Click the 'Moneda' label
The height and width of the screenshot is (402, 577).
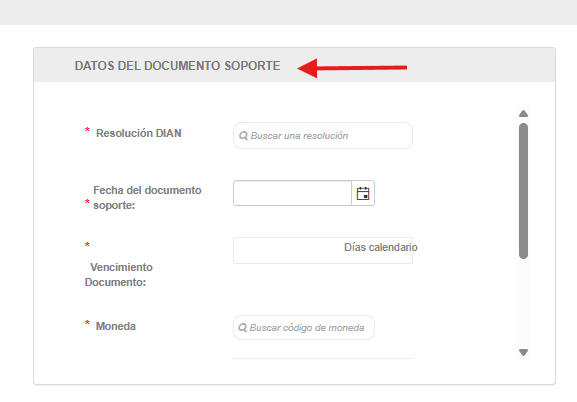tap(116, 326)
